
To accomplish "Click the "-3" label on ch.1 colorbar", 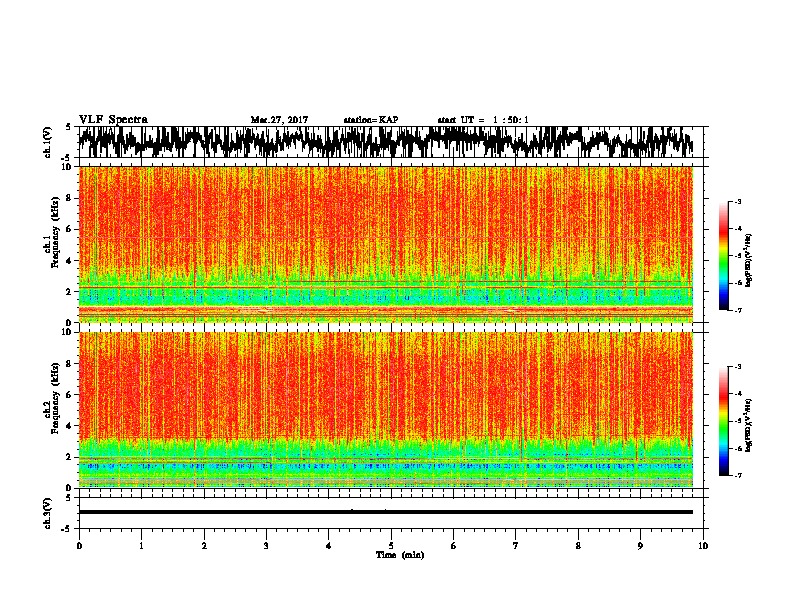I will [737, 201].
